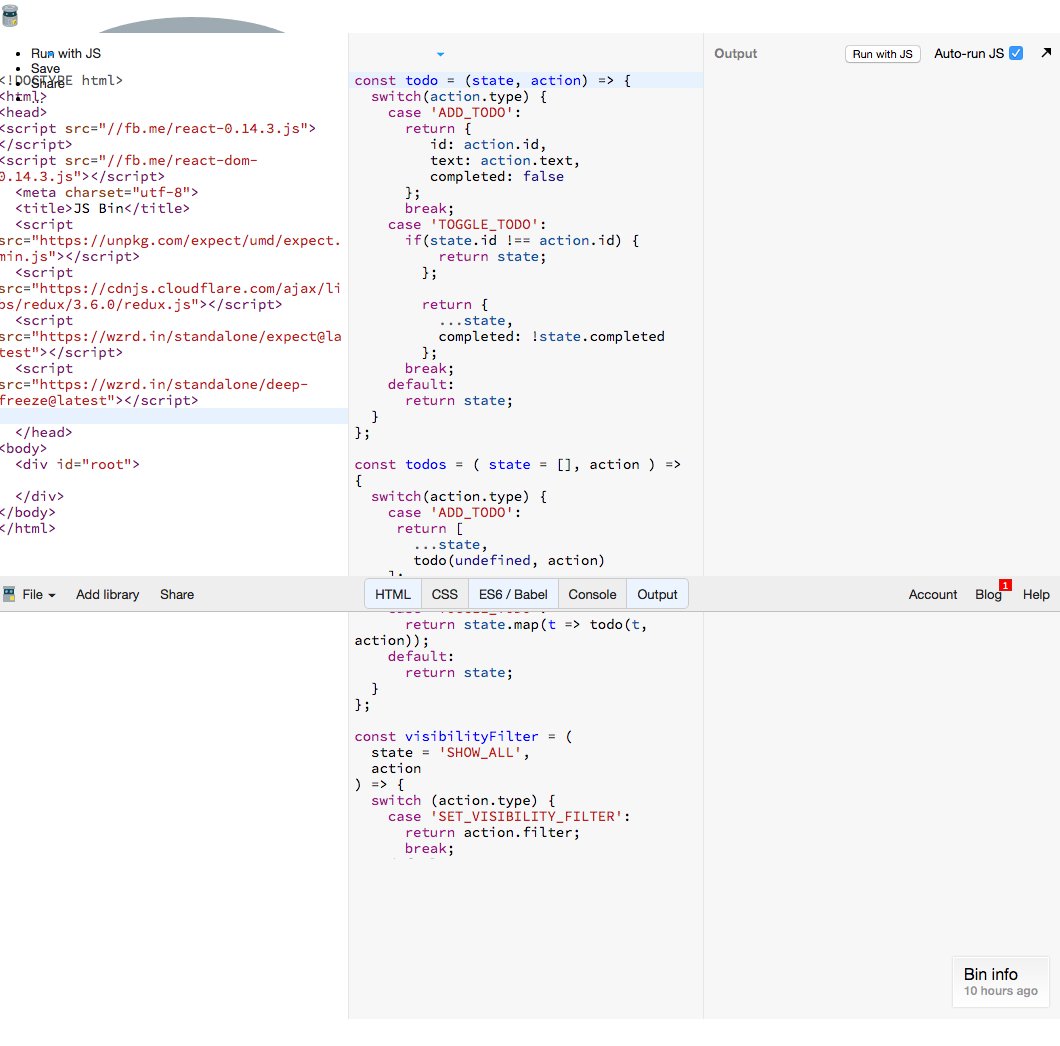The image size is (1060, 1046).
Task: Click the '<meta charset="utf-8">' HTML line
Action: point(107,193)
